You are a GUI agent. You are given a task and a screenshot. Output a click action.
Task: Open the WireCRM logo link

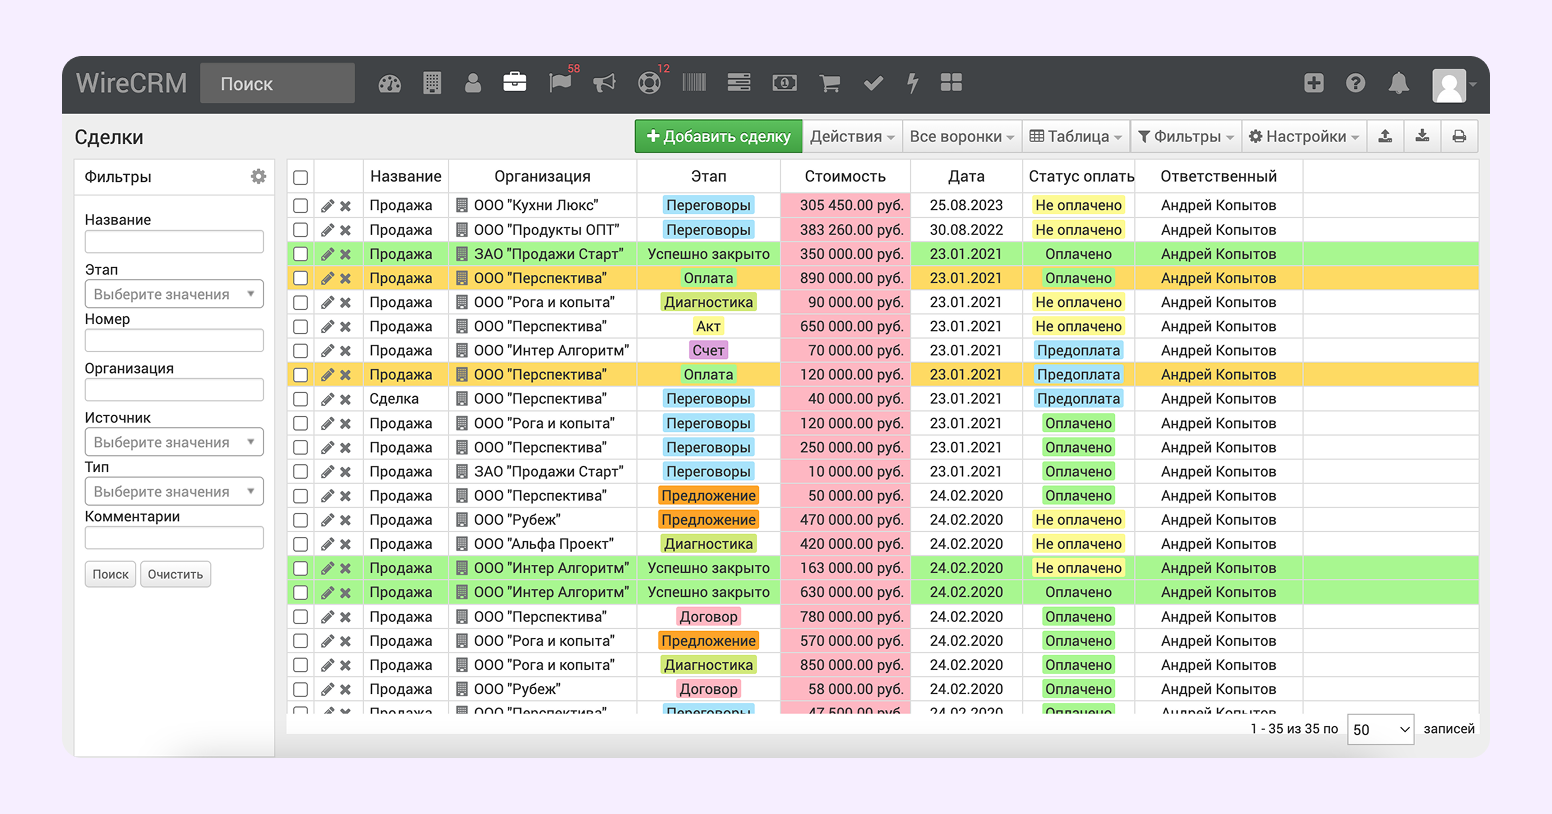pyautogui.click(x=131, y=83)
